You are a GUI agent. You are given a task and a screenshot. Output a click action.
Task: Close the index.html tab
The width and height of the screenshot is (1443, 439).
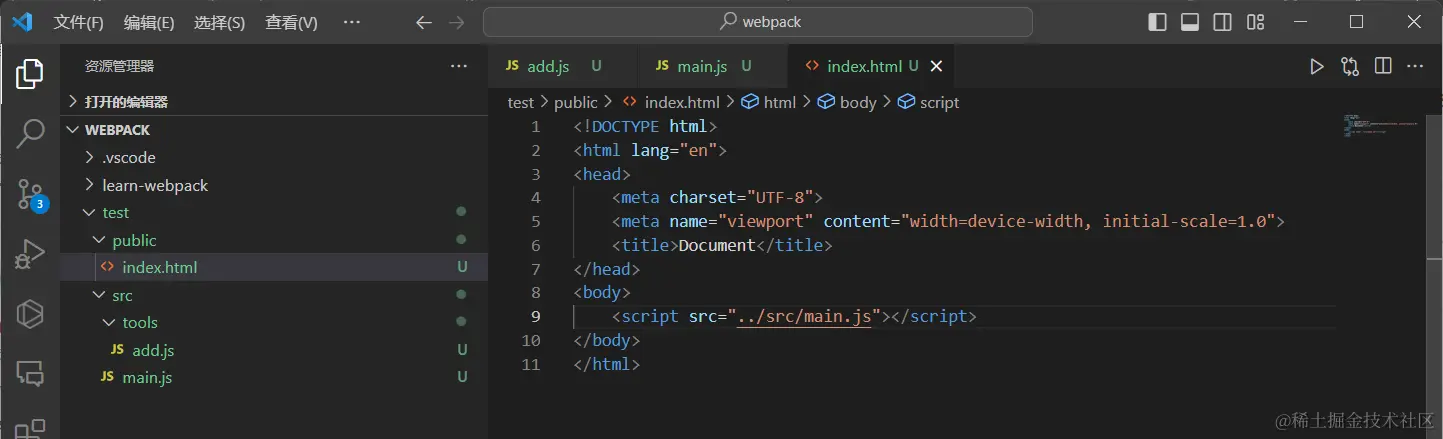click(x=936, y=66)
